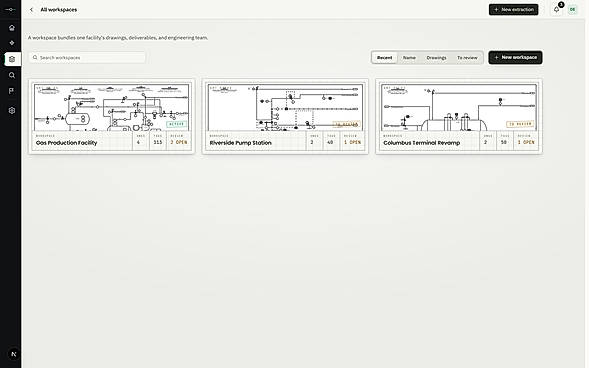The image size is (589, 368).
Task: Click the app logo at sidebar top
Action: [11, 9]
